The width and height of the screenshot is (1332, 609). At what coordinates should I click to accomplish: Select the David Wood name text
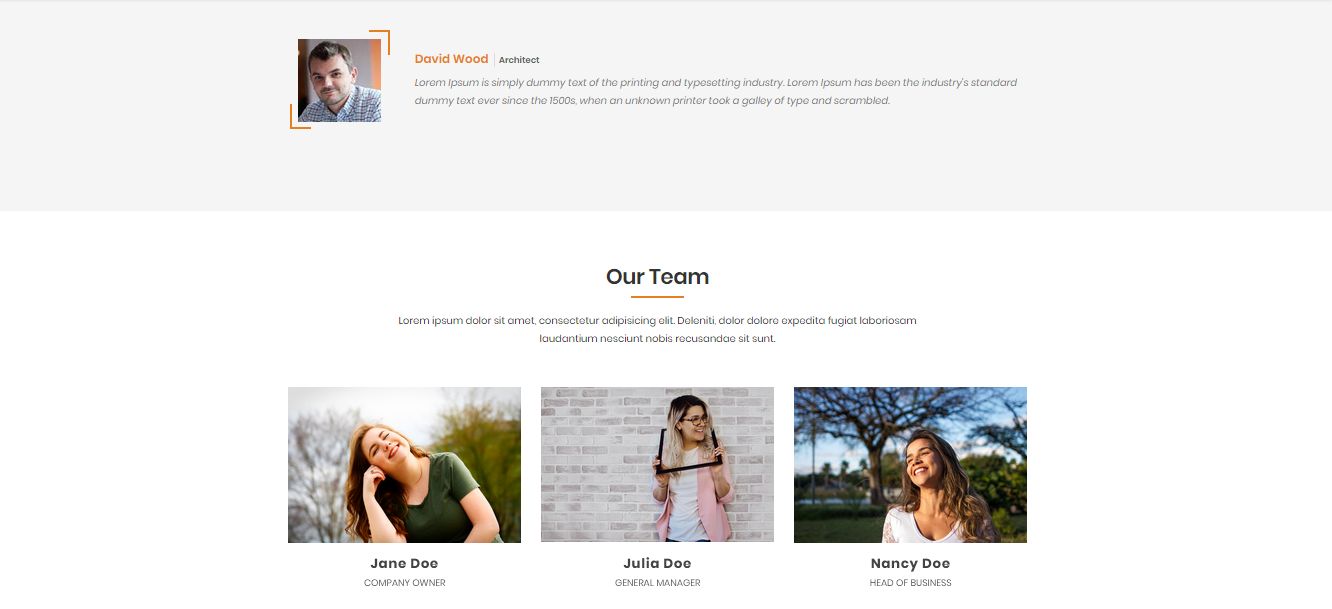(x=451, y=59)
